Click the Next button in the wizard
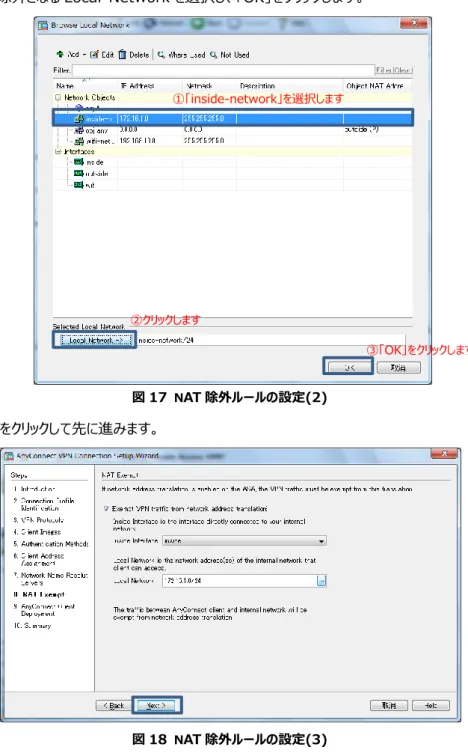This screenshot has height=753, width=468. pos(157,705)
